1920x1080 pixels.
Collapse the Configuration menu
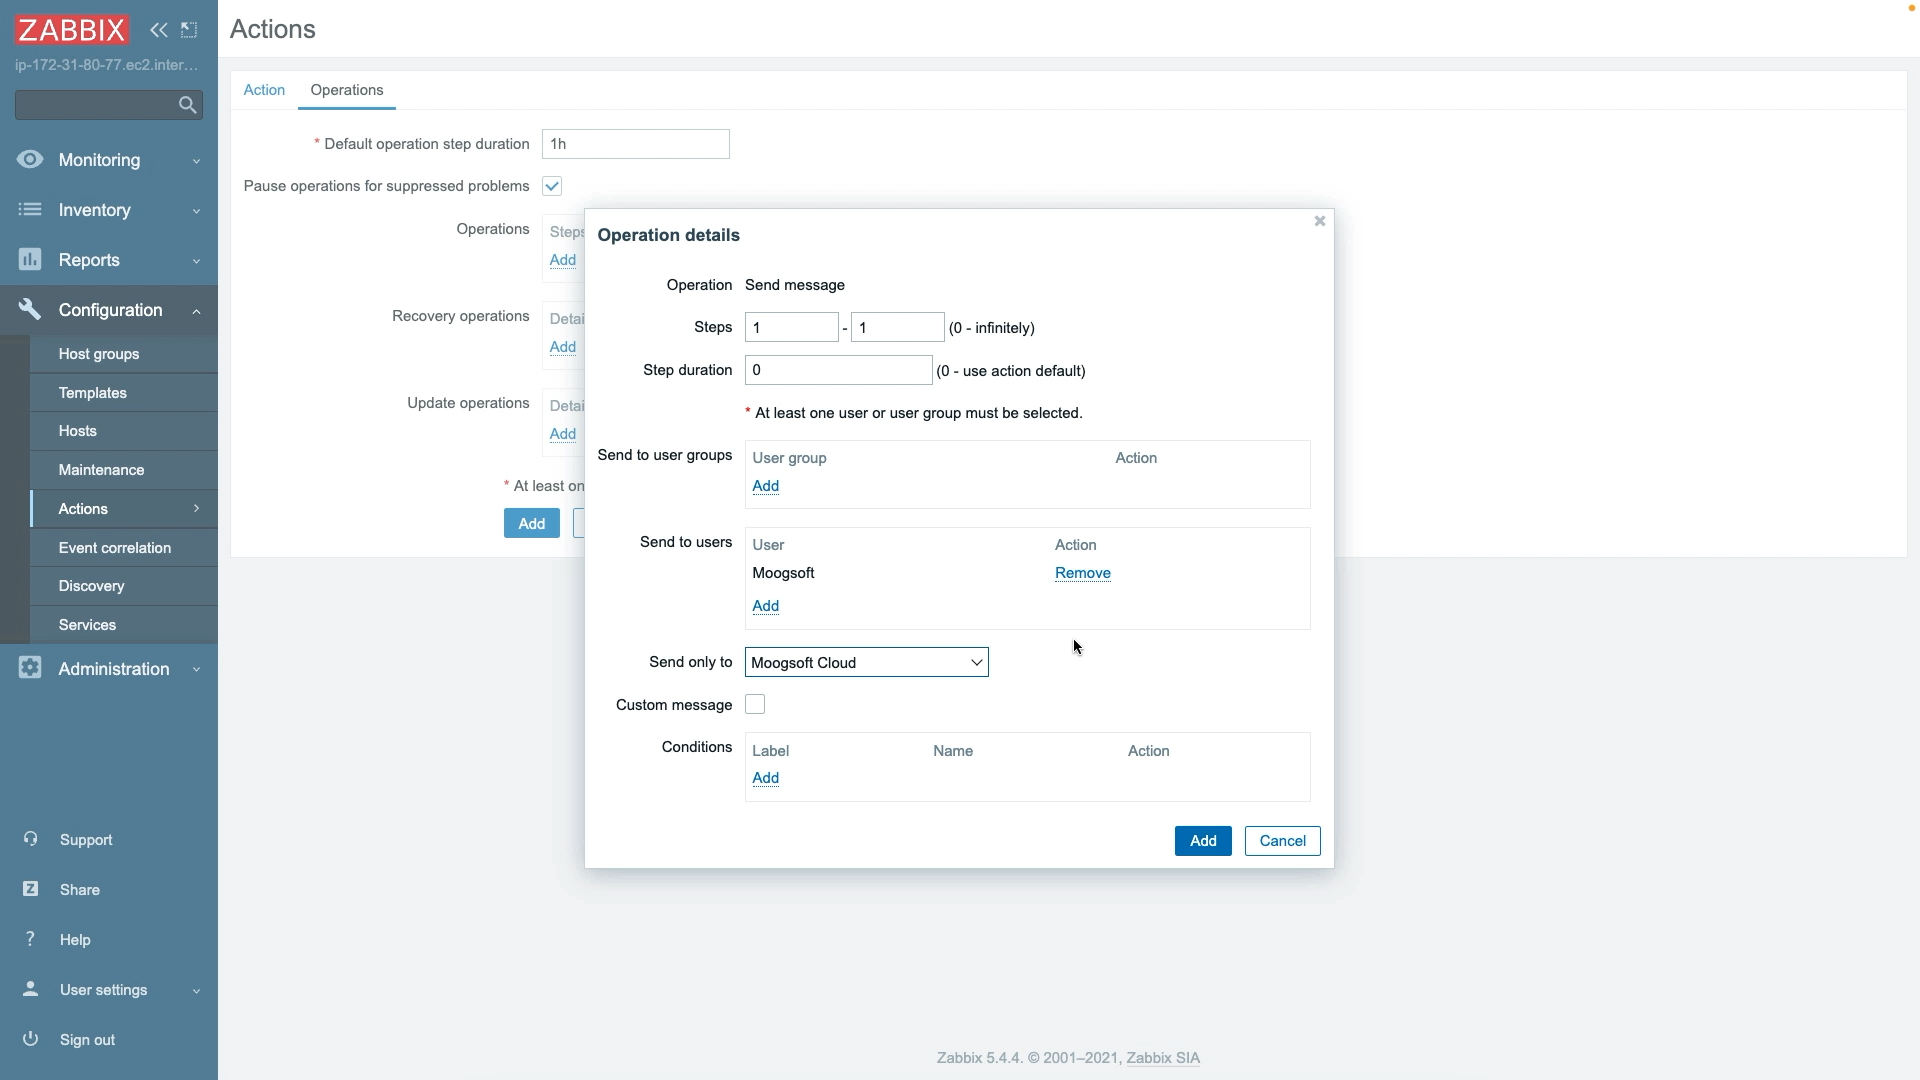coord(197,311)
